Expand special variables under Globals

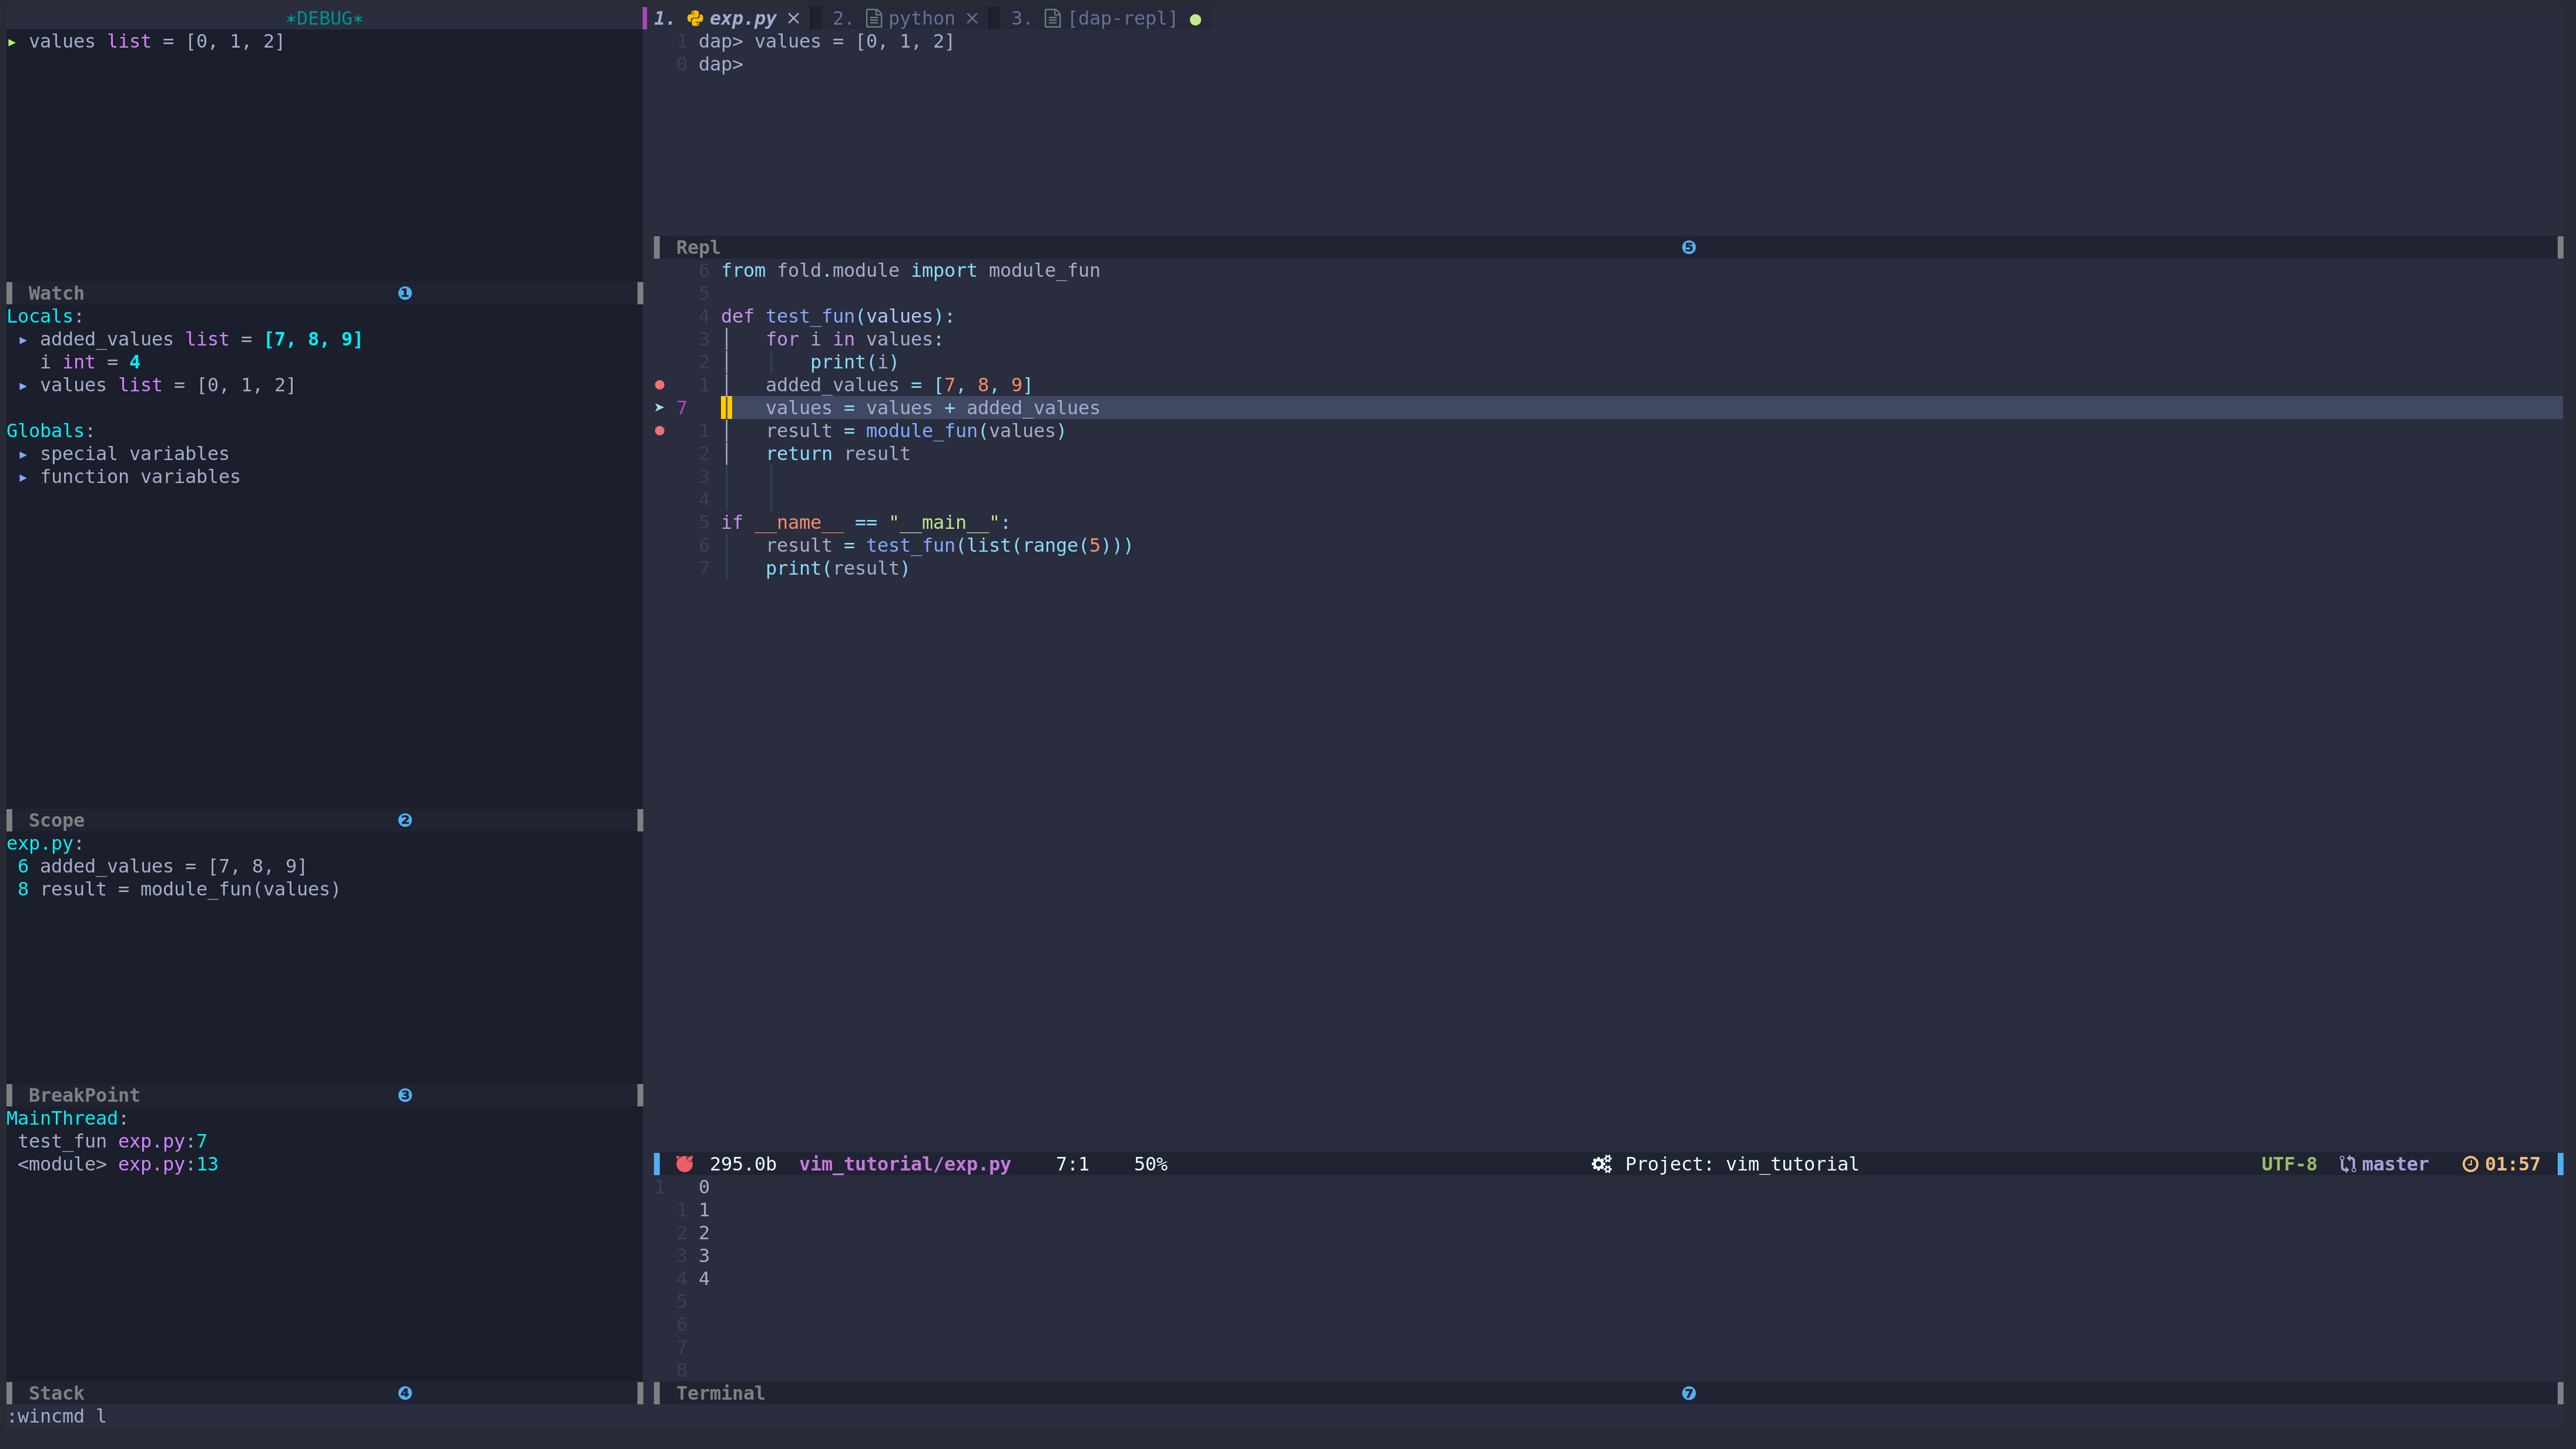point(23,455)
